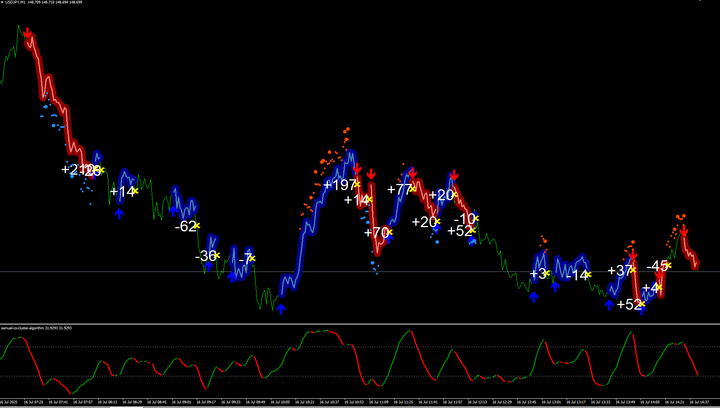
Task: Select the +77 profit label
Action: tap(397, 190)
